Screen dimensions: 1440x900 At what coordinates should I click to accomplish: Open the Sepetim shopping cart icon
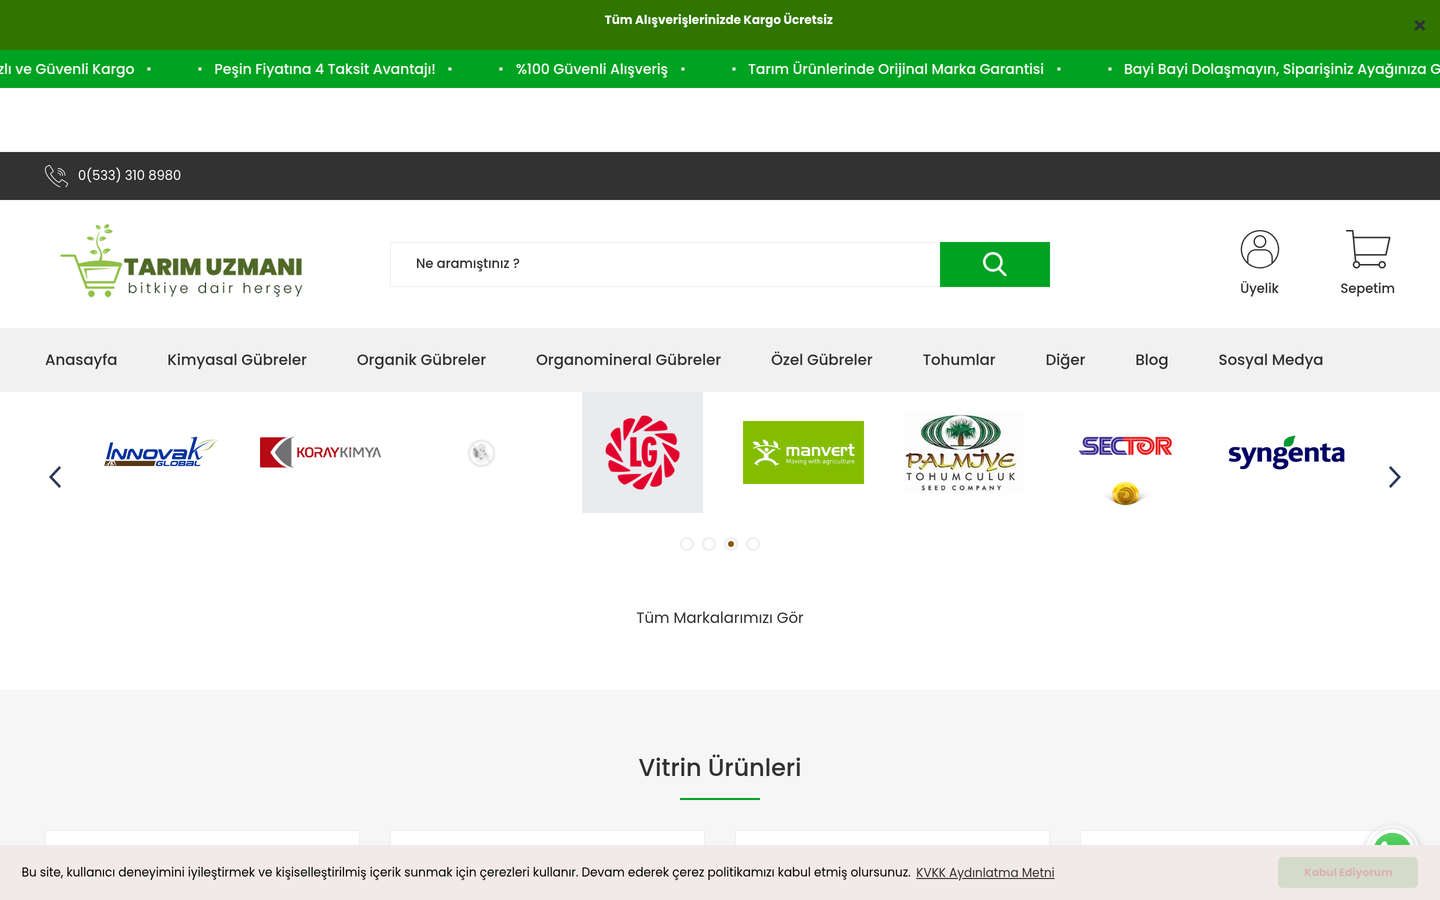[x=1367, y=250]
